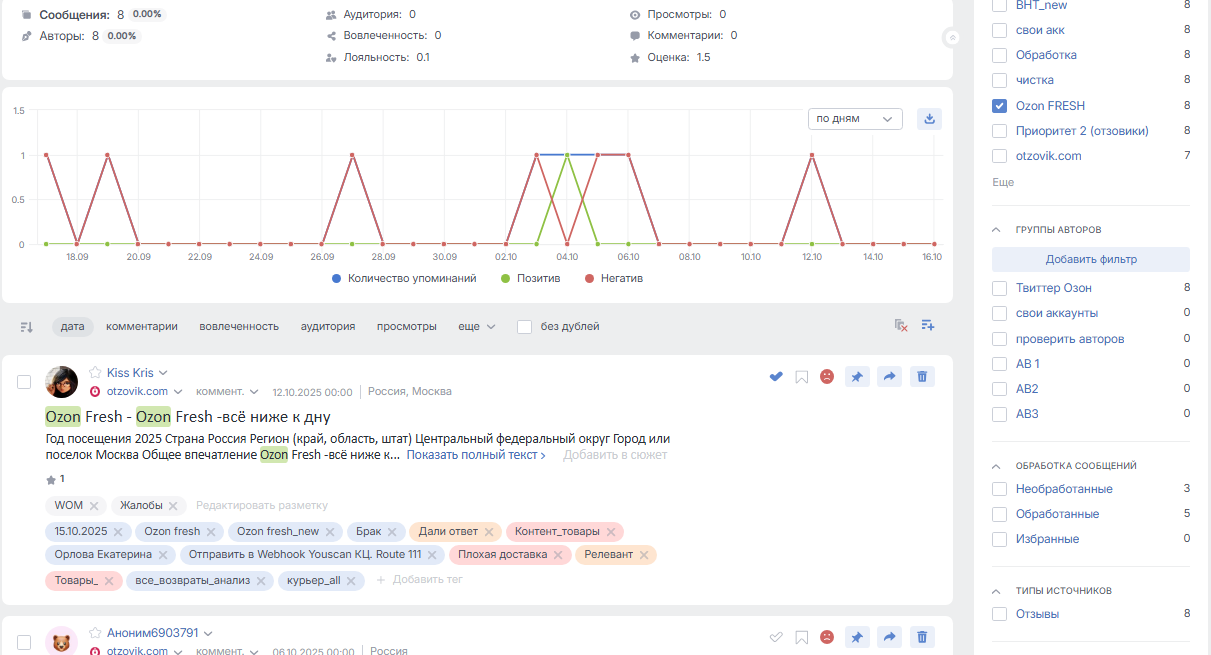Click the remove-tags-from-list icon above the posts

coord(901,326)
